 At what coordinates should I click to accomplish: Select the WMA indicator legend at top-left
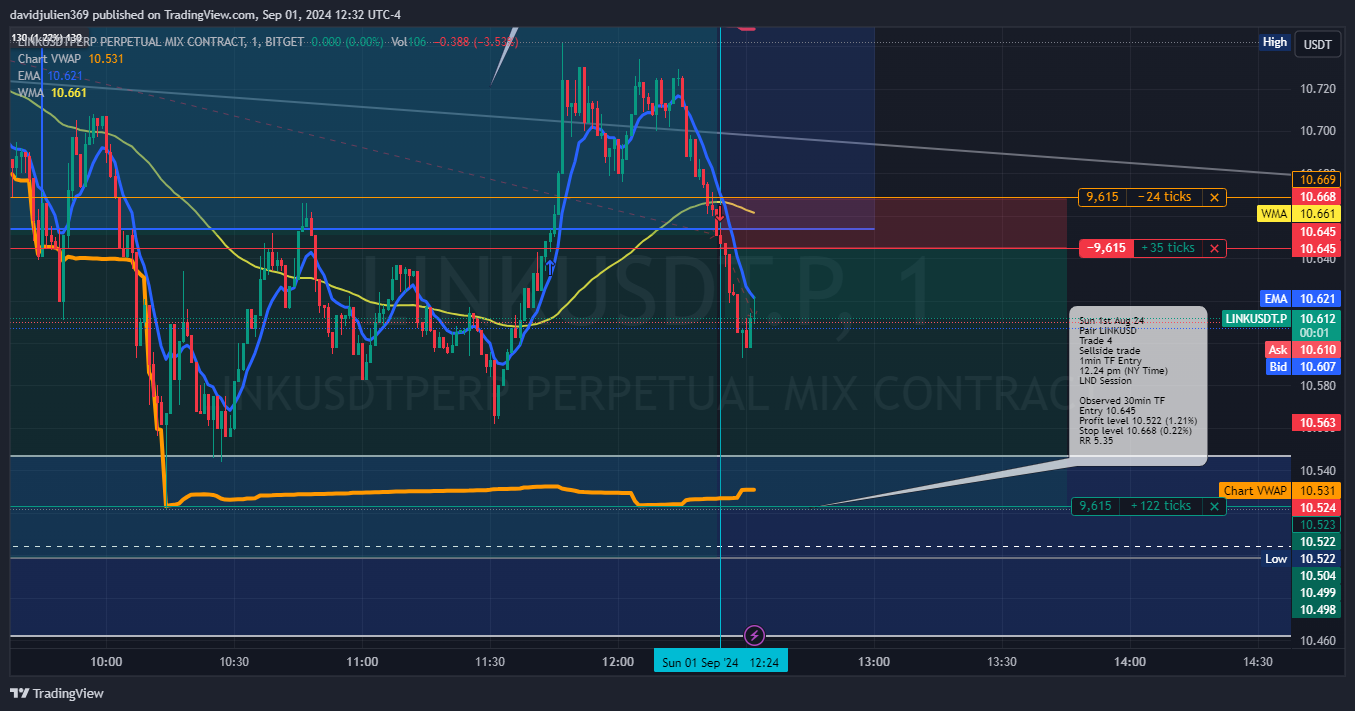click(52, 93)
